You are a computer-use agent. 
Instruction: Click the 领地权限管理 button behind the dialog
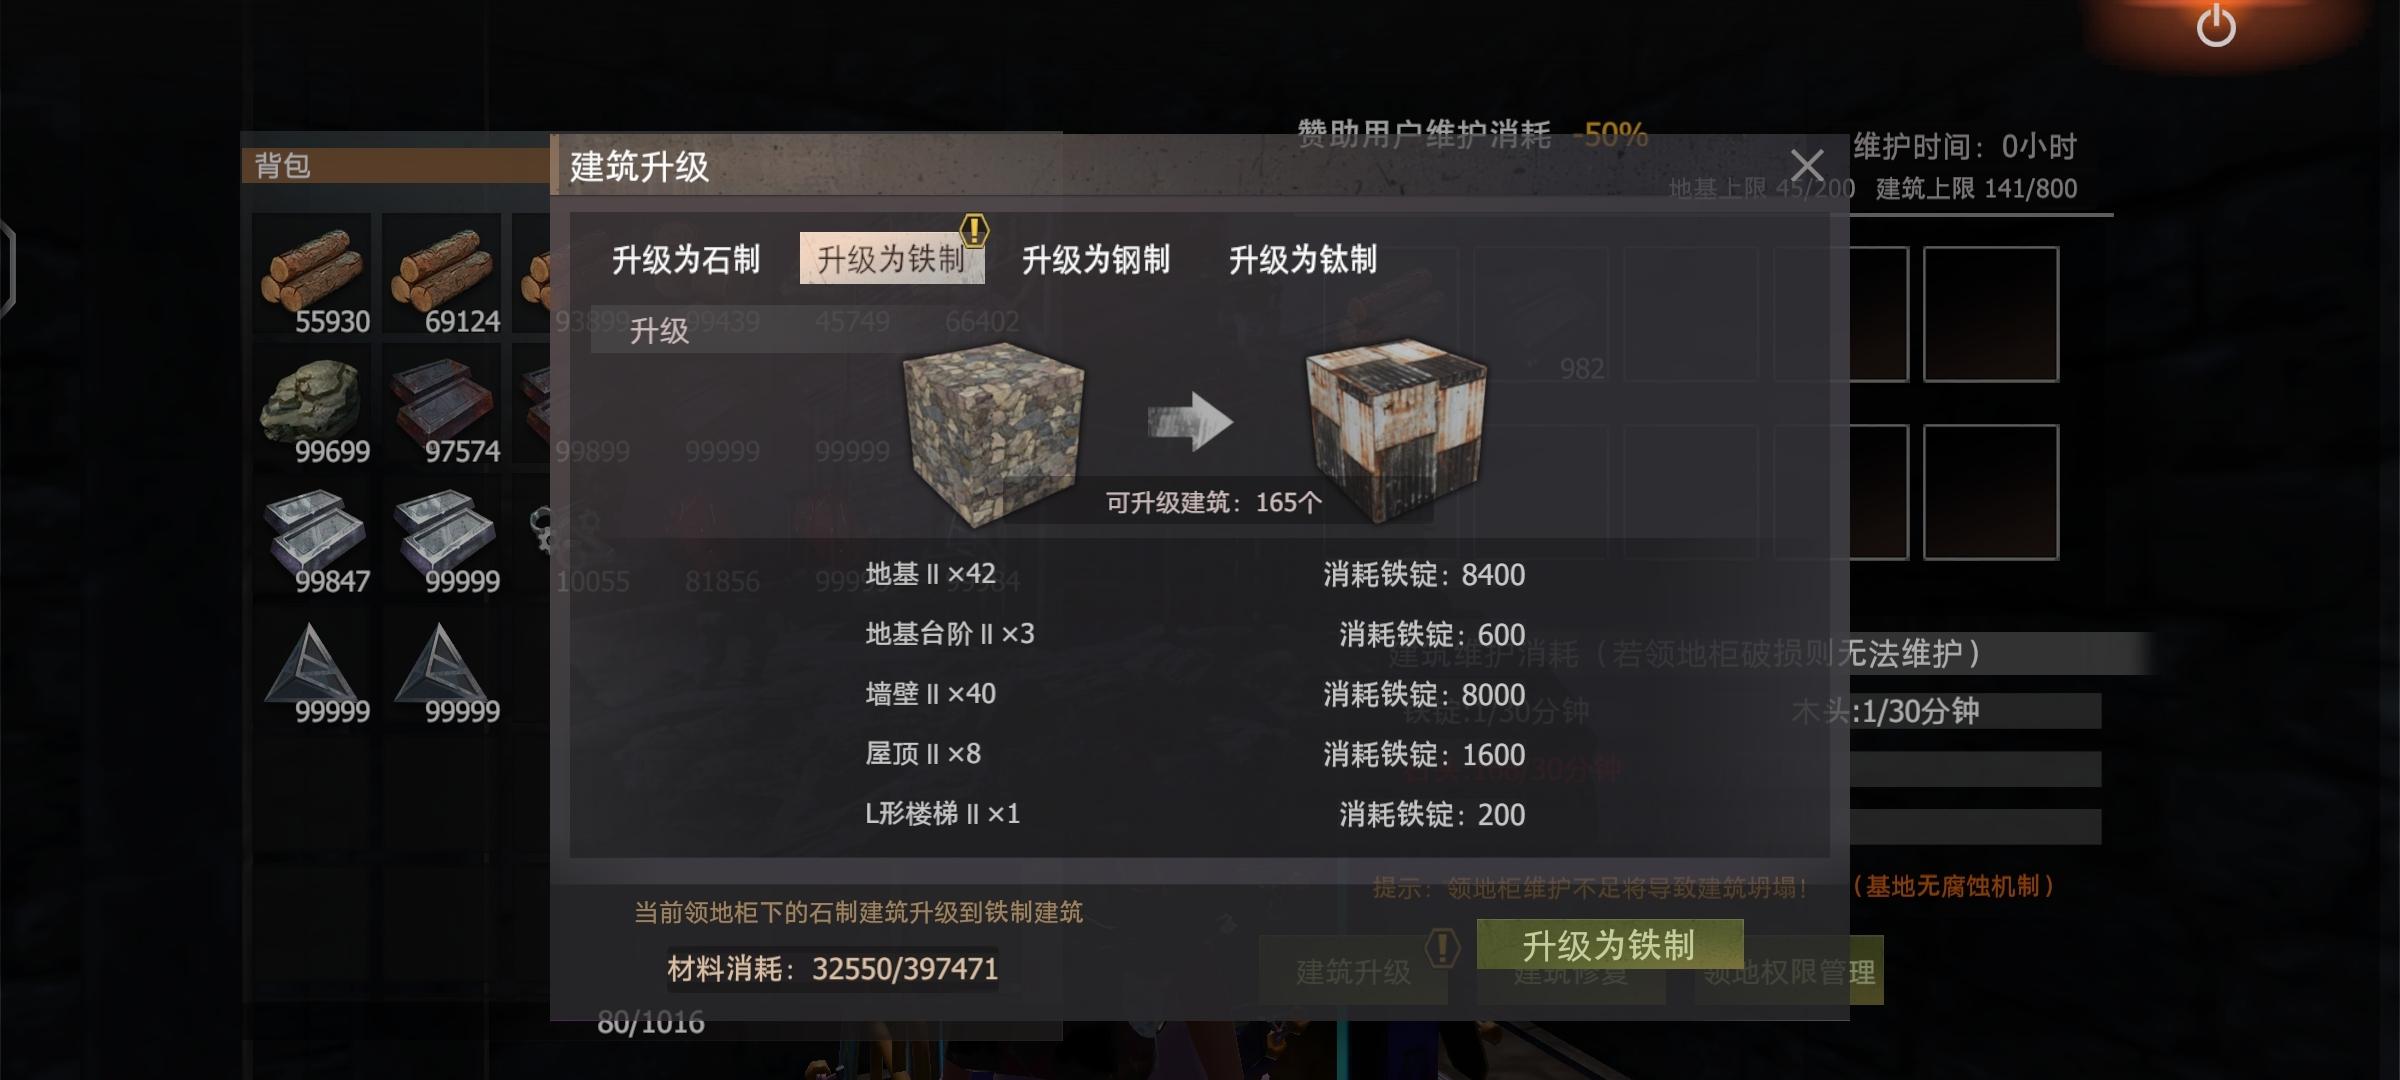pos(1790,971)
